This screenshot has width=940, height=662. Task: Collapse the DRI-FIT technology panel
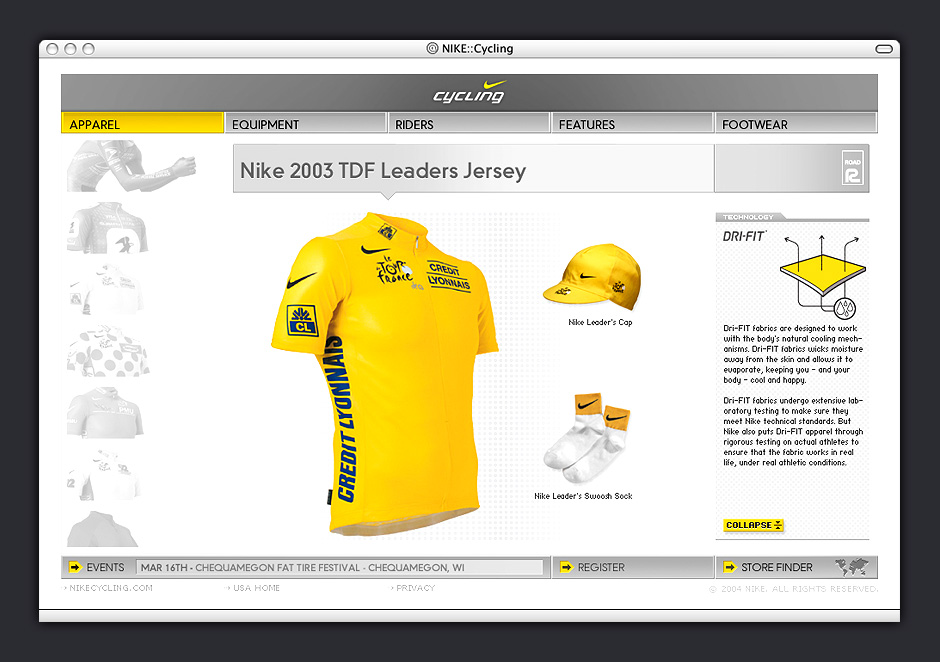(753, 525)
